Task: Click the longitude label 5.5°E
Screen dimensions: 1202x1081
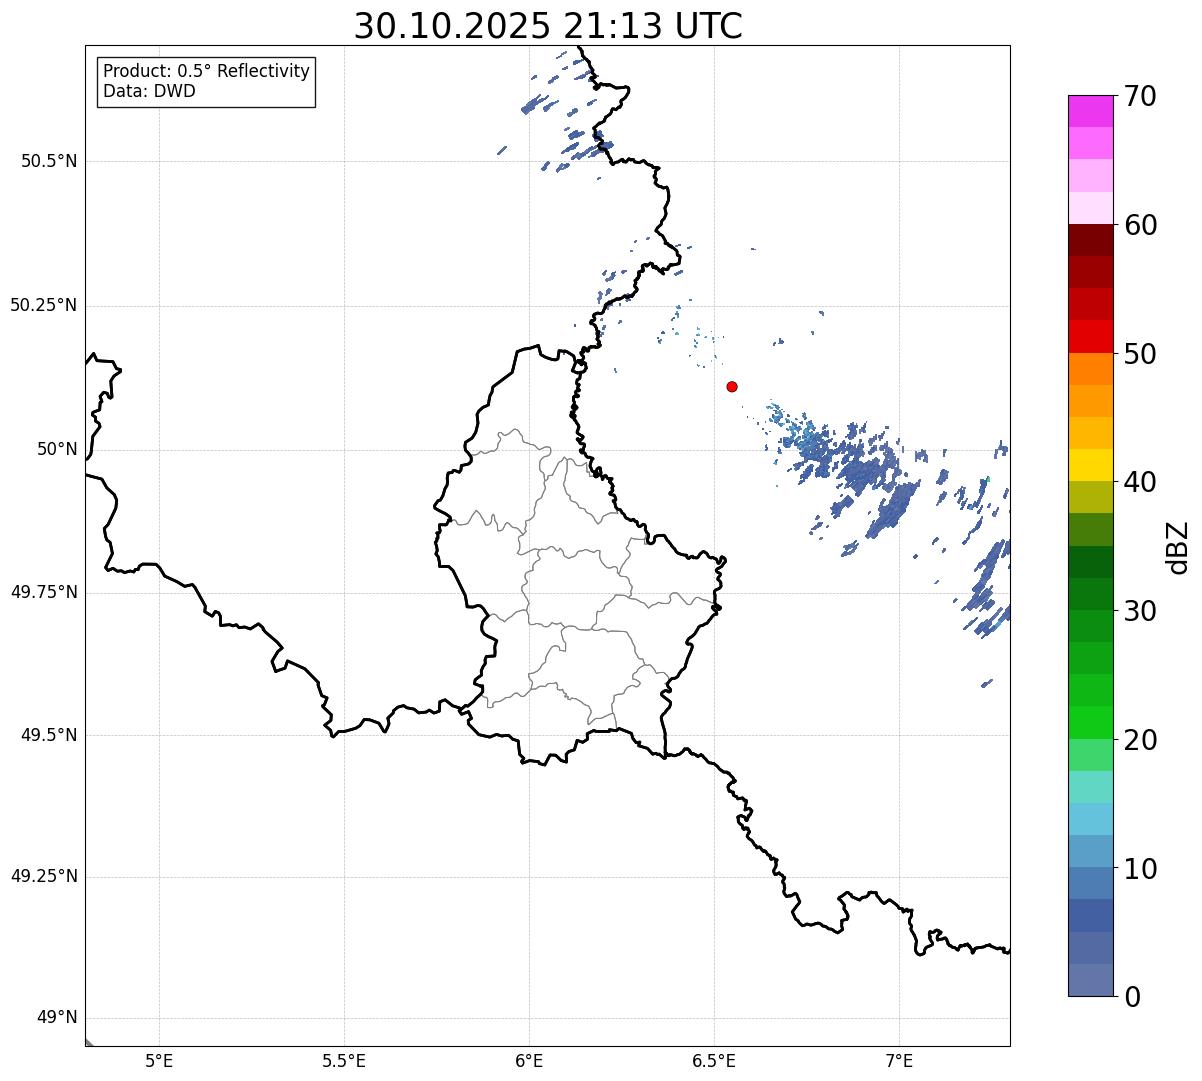Action: pyautogui.click(x=344, y=1061)
